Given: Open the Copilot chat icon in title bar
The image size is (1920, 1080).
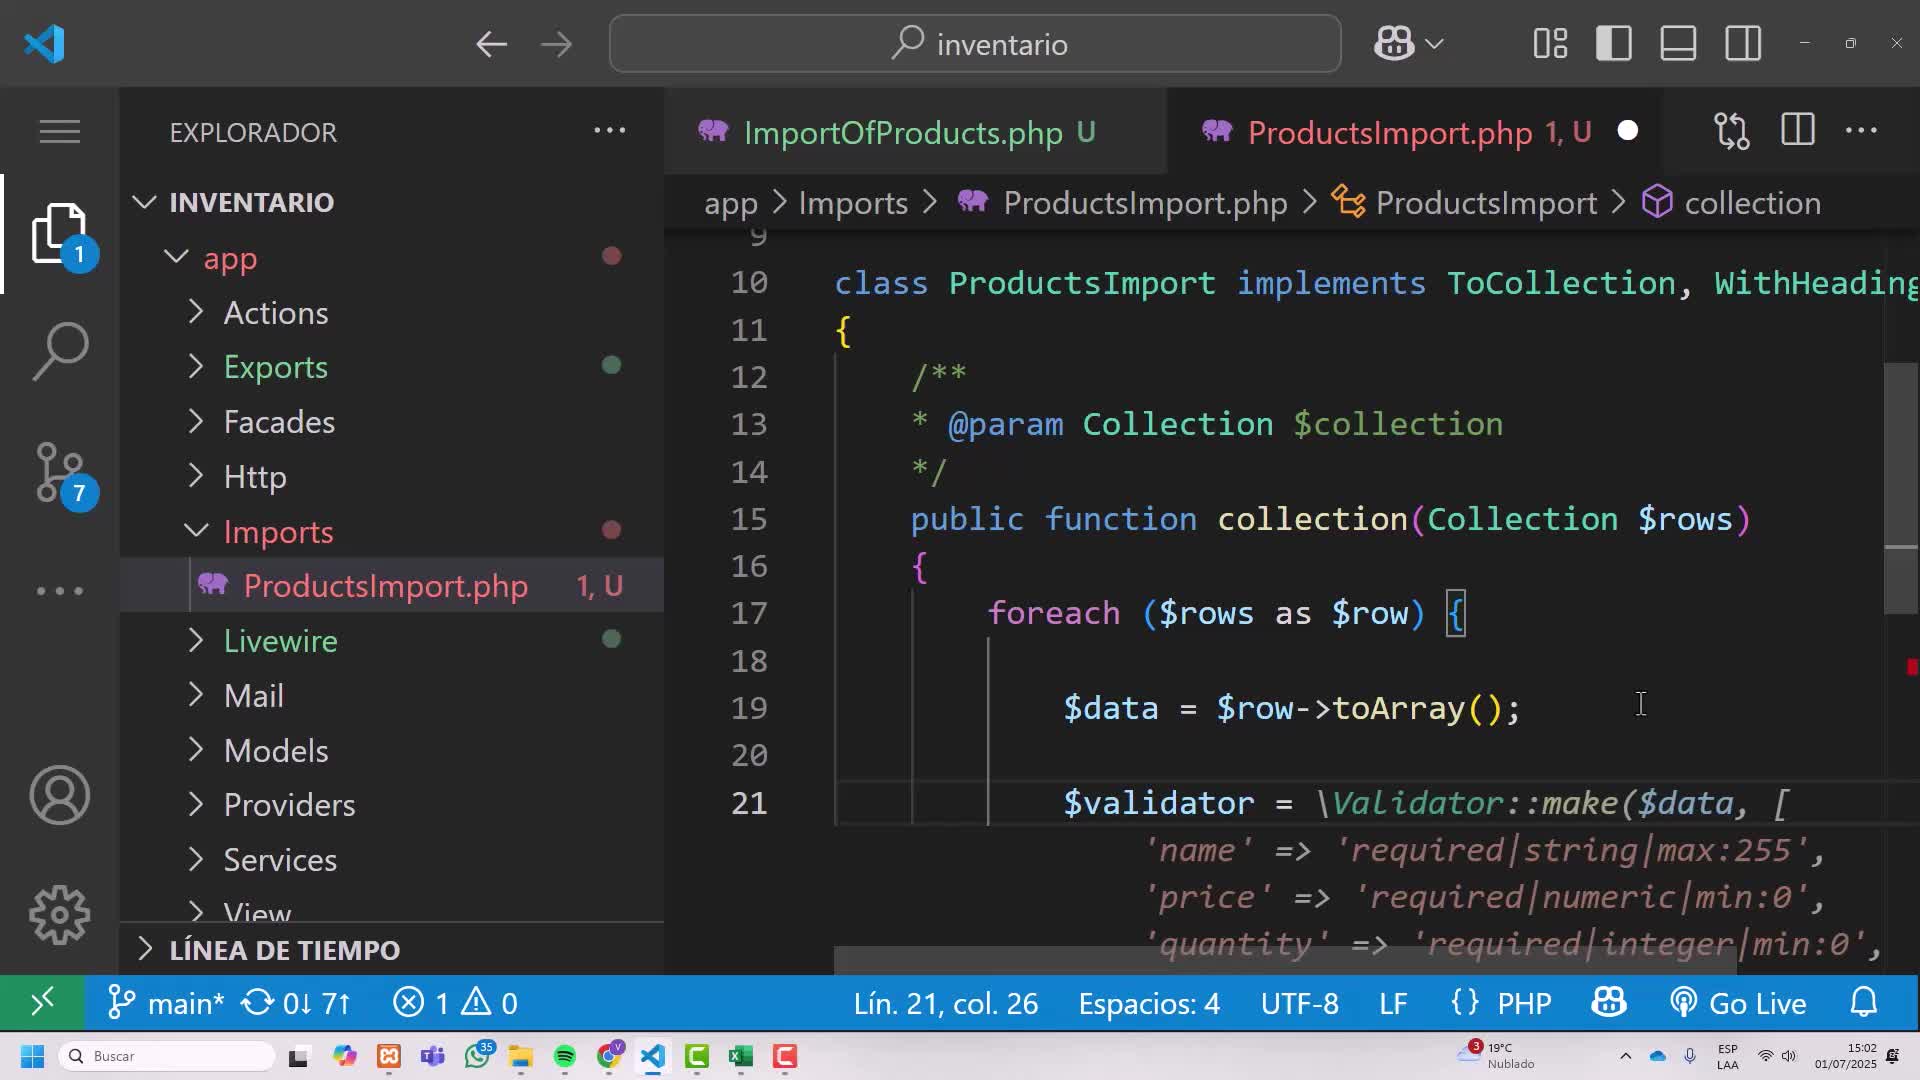Looking at the screenshot, I should [x=1394, y=44].
